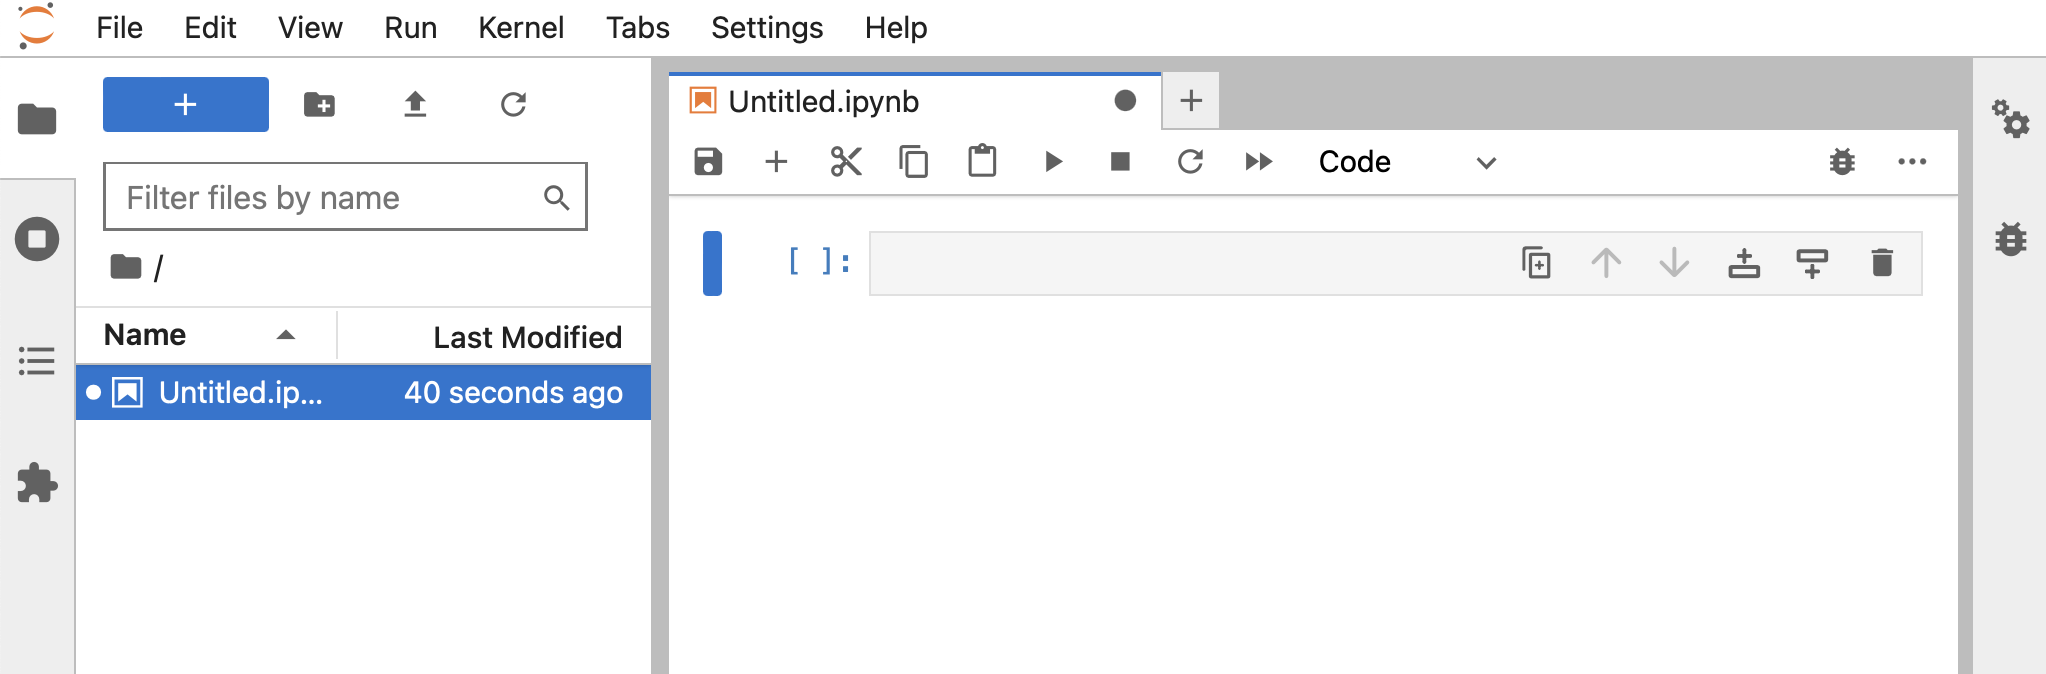Enable the debugger bug icon in toolbar
The image size is (2046, 674).
pos(1841,162)
